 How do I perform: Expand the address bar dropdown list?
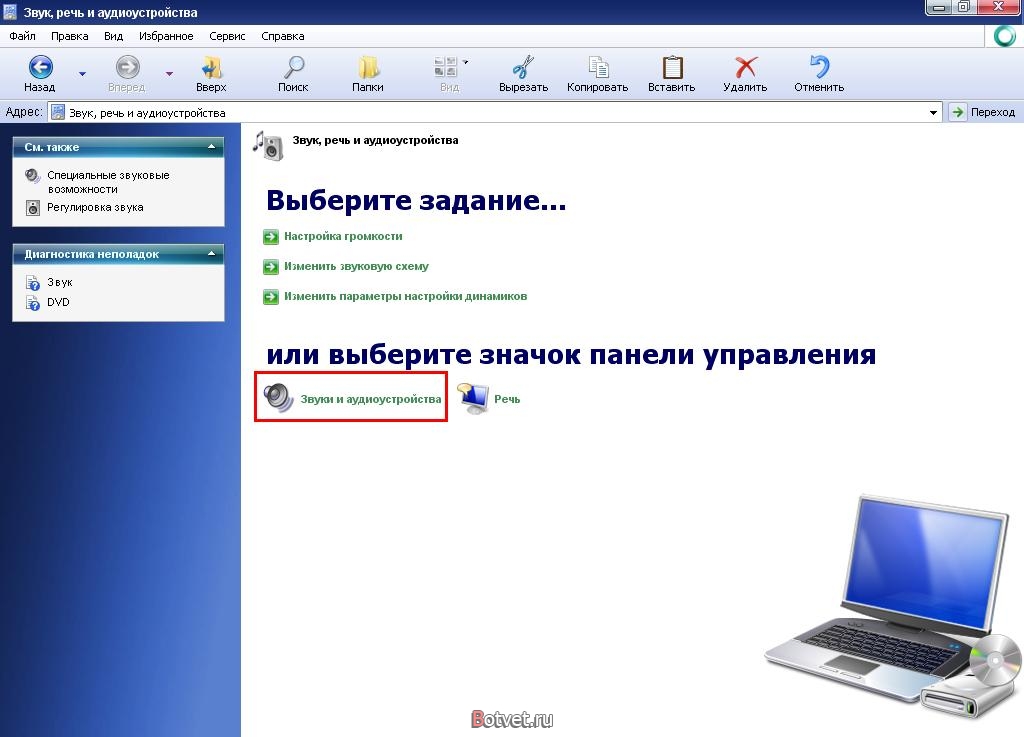click(933, 113)
